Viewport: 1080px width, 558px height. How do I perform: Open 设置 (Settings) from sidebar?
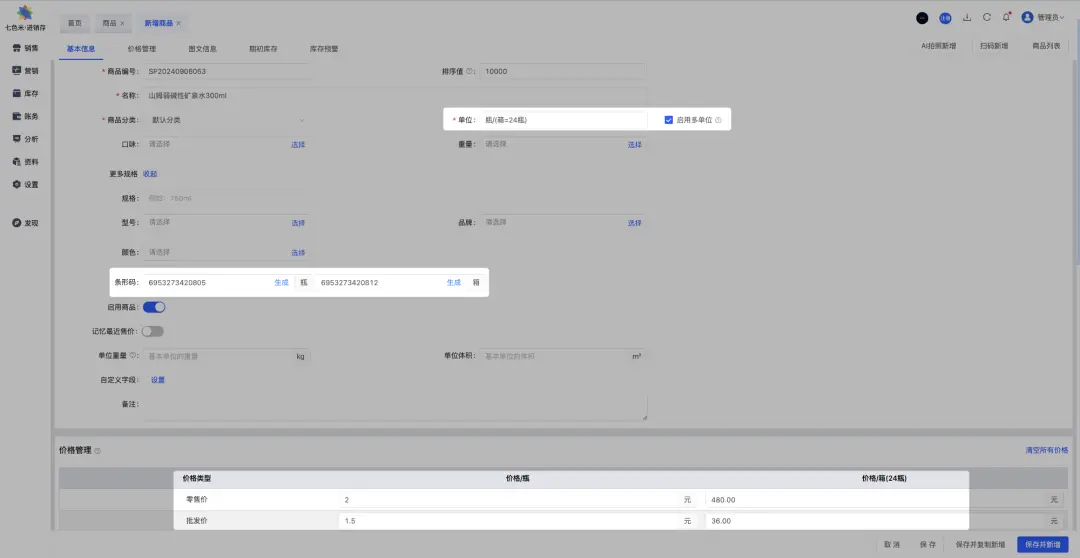[25, 185]
